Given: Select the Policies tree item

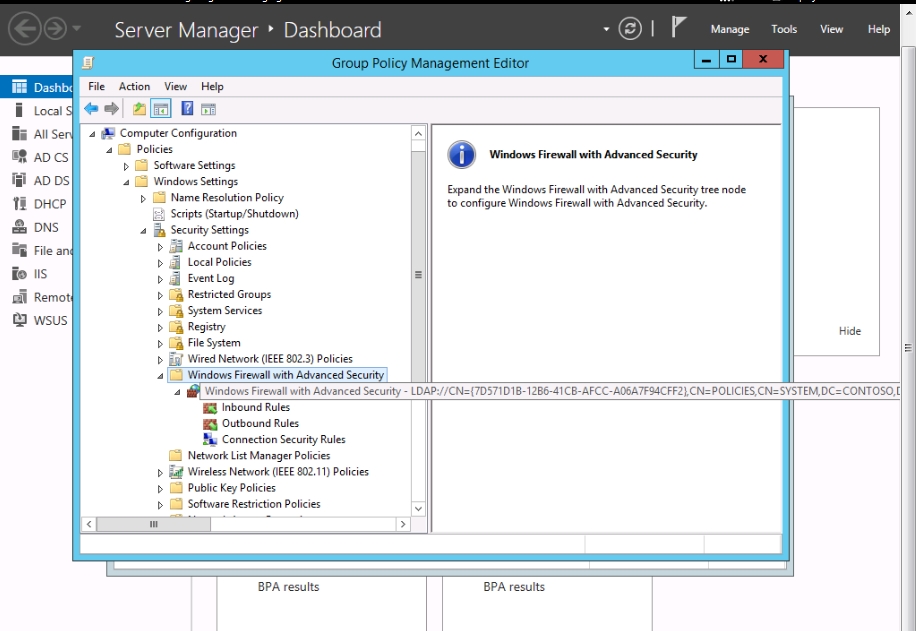Looking at the screenshot, I should (x=155, y=149).
